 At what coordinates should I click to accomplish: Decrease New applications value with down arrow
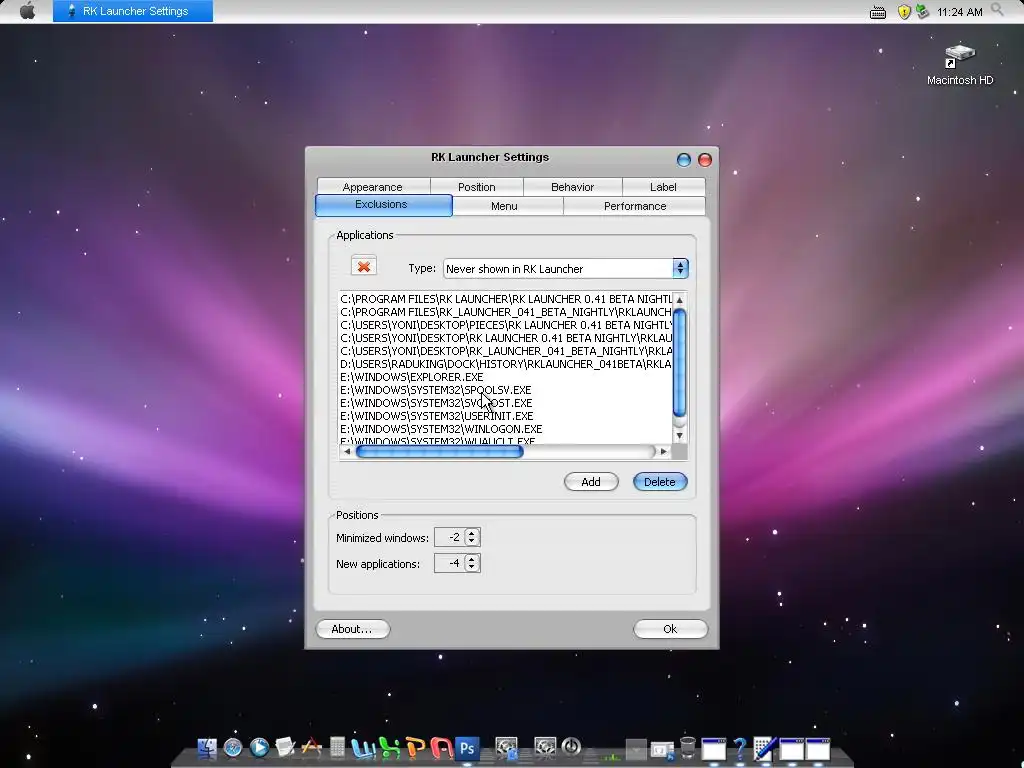pyautogui.click(x=472, y=568)
